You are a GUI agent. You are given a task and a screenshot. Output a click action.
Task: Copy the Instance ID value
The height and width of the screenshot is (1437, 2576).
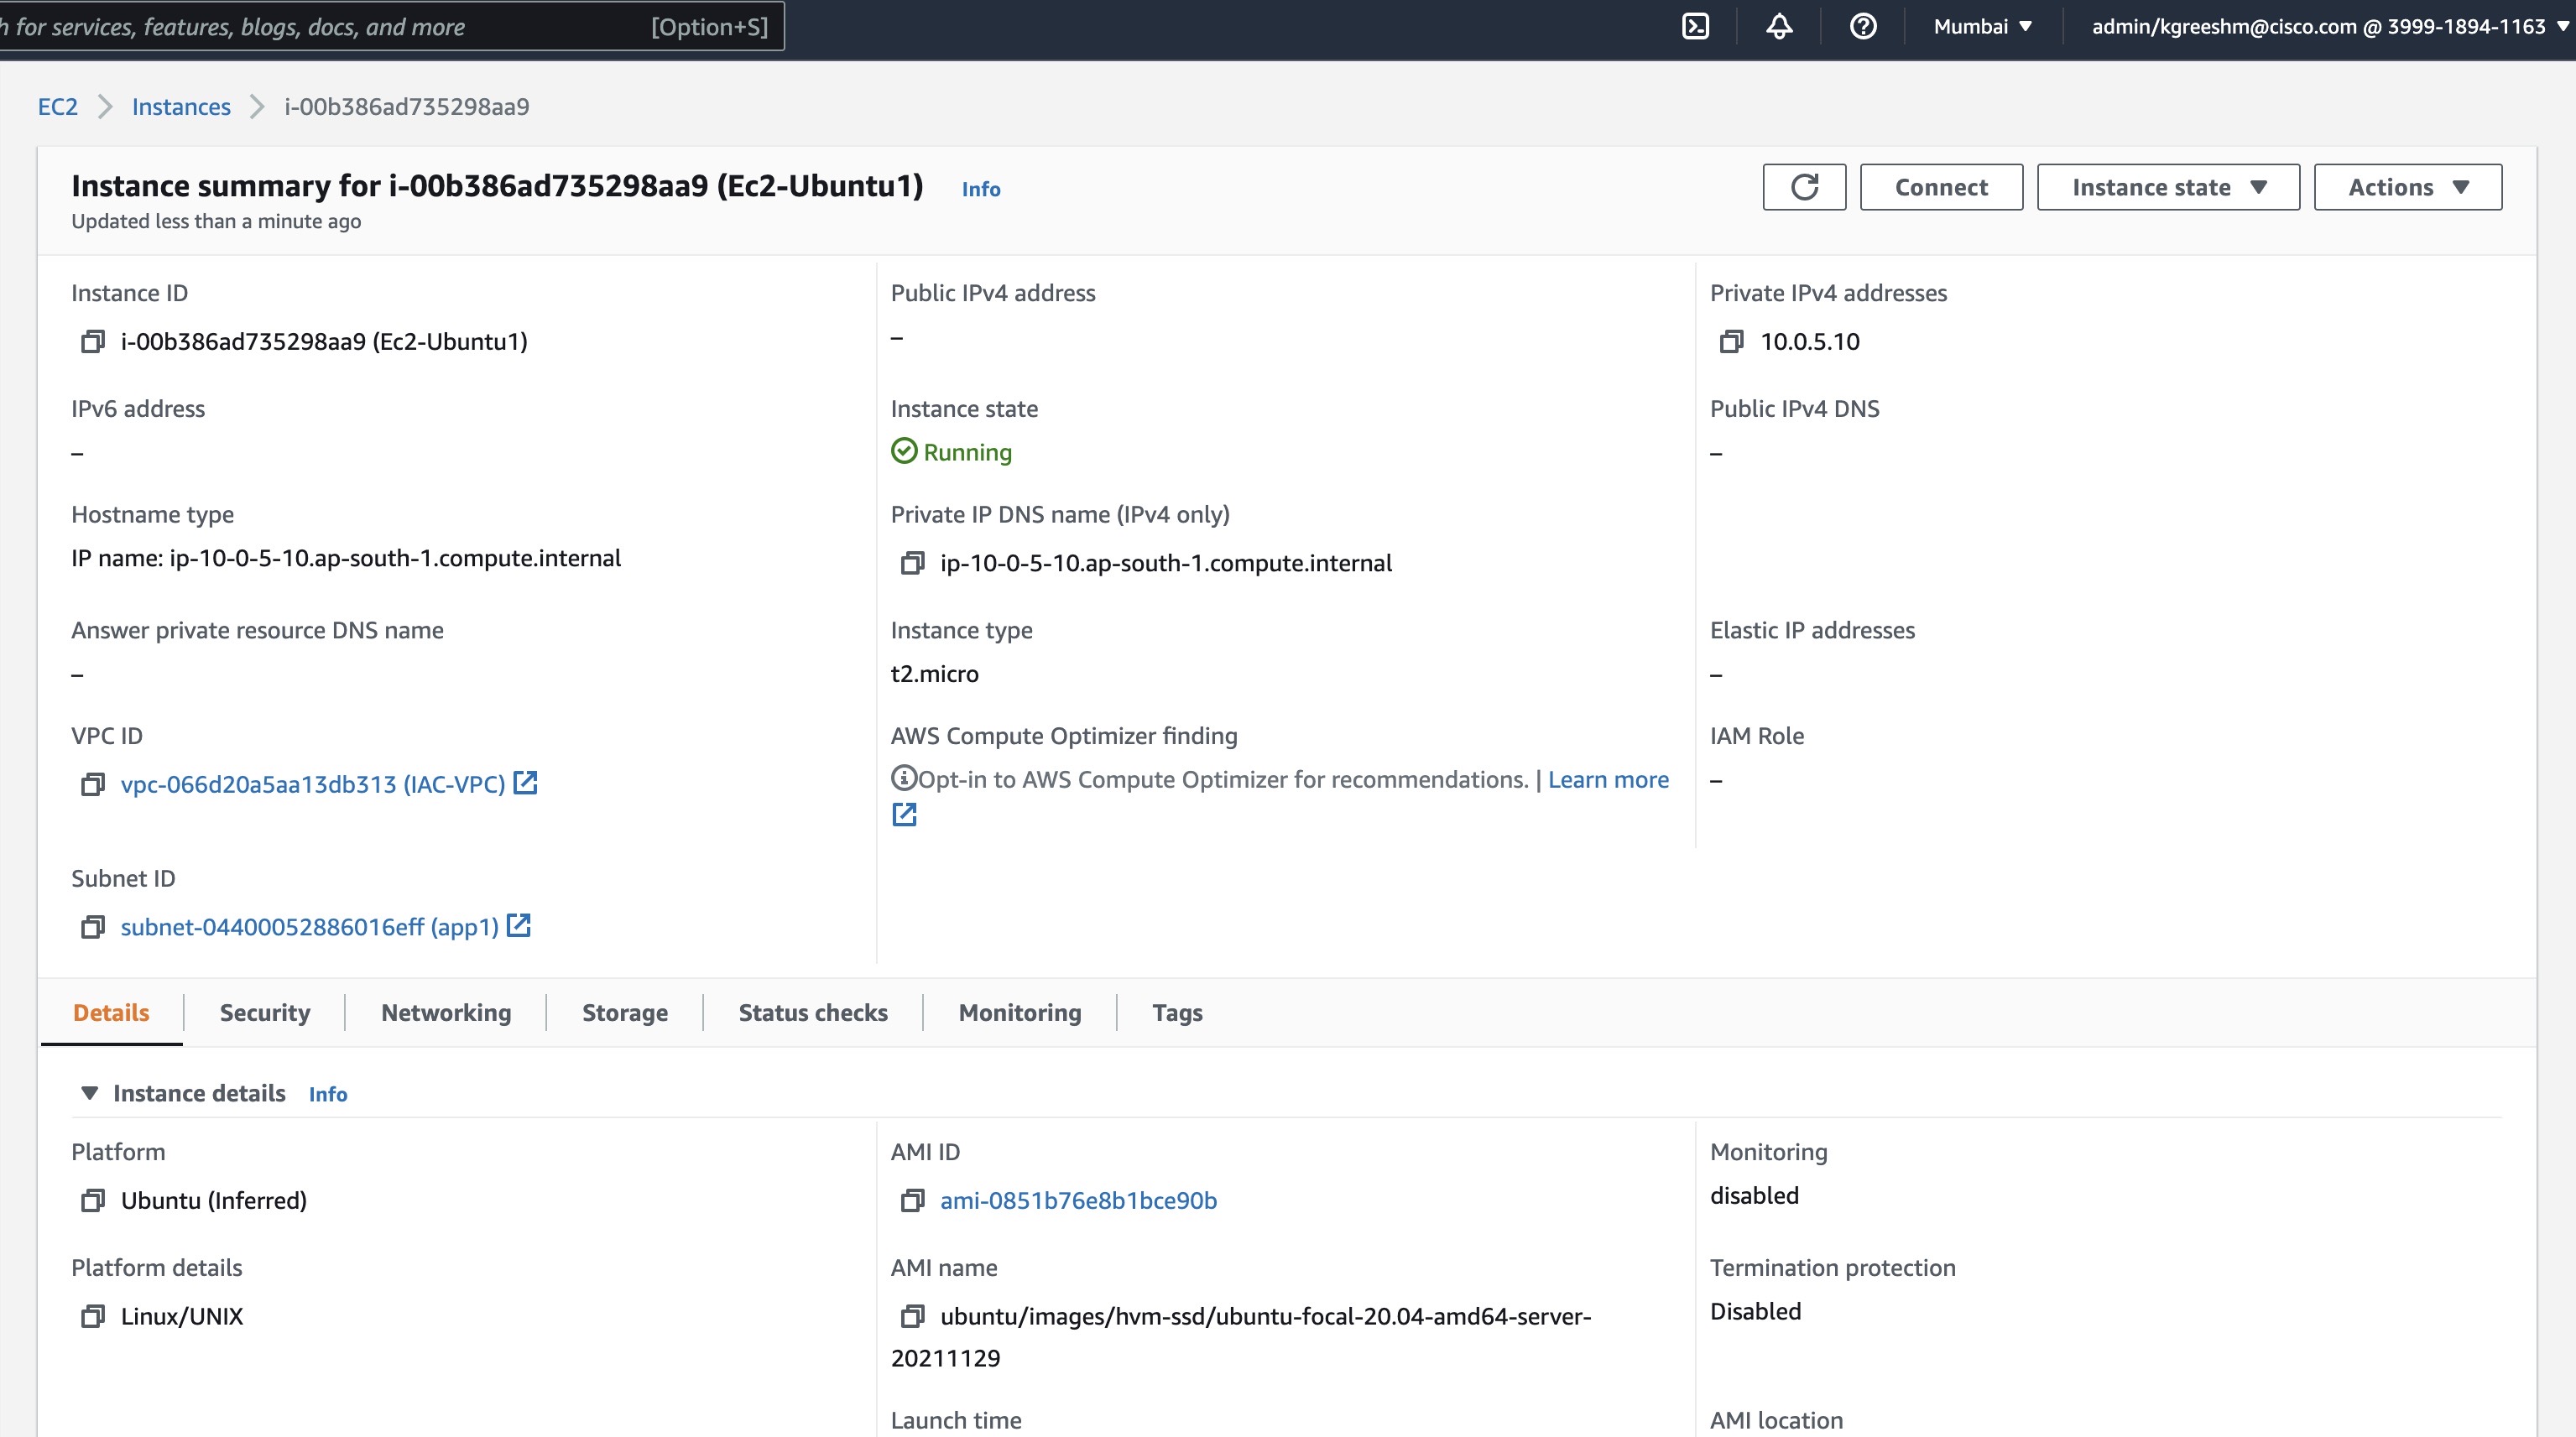pyautogui.click(x=92, y=342)
